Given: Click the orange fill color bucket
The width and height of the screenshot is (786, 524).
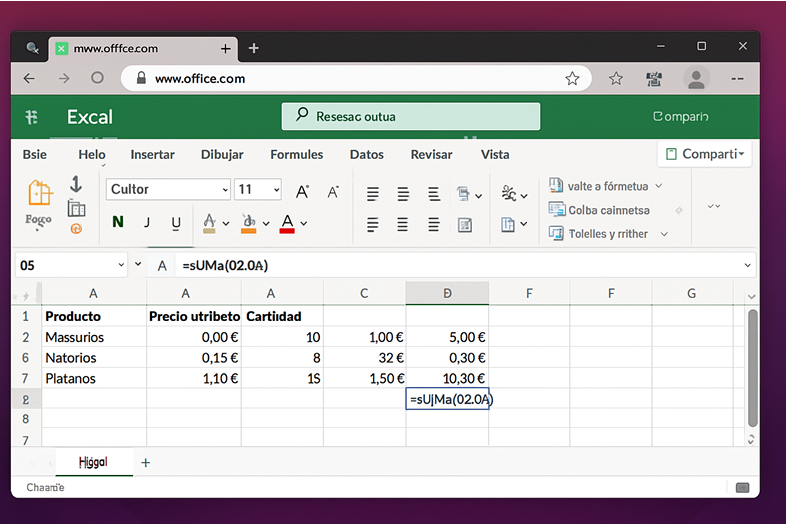Looking at the screenshot, I should (249, 223).
